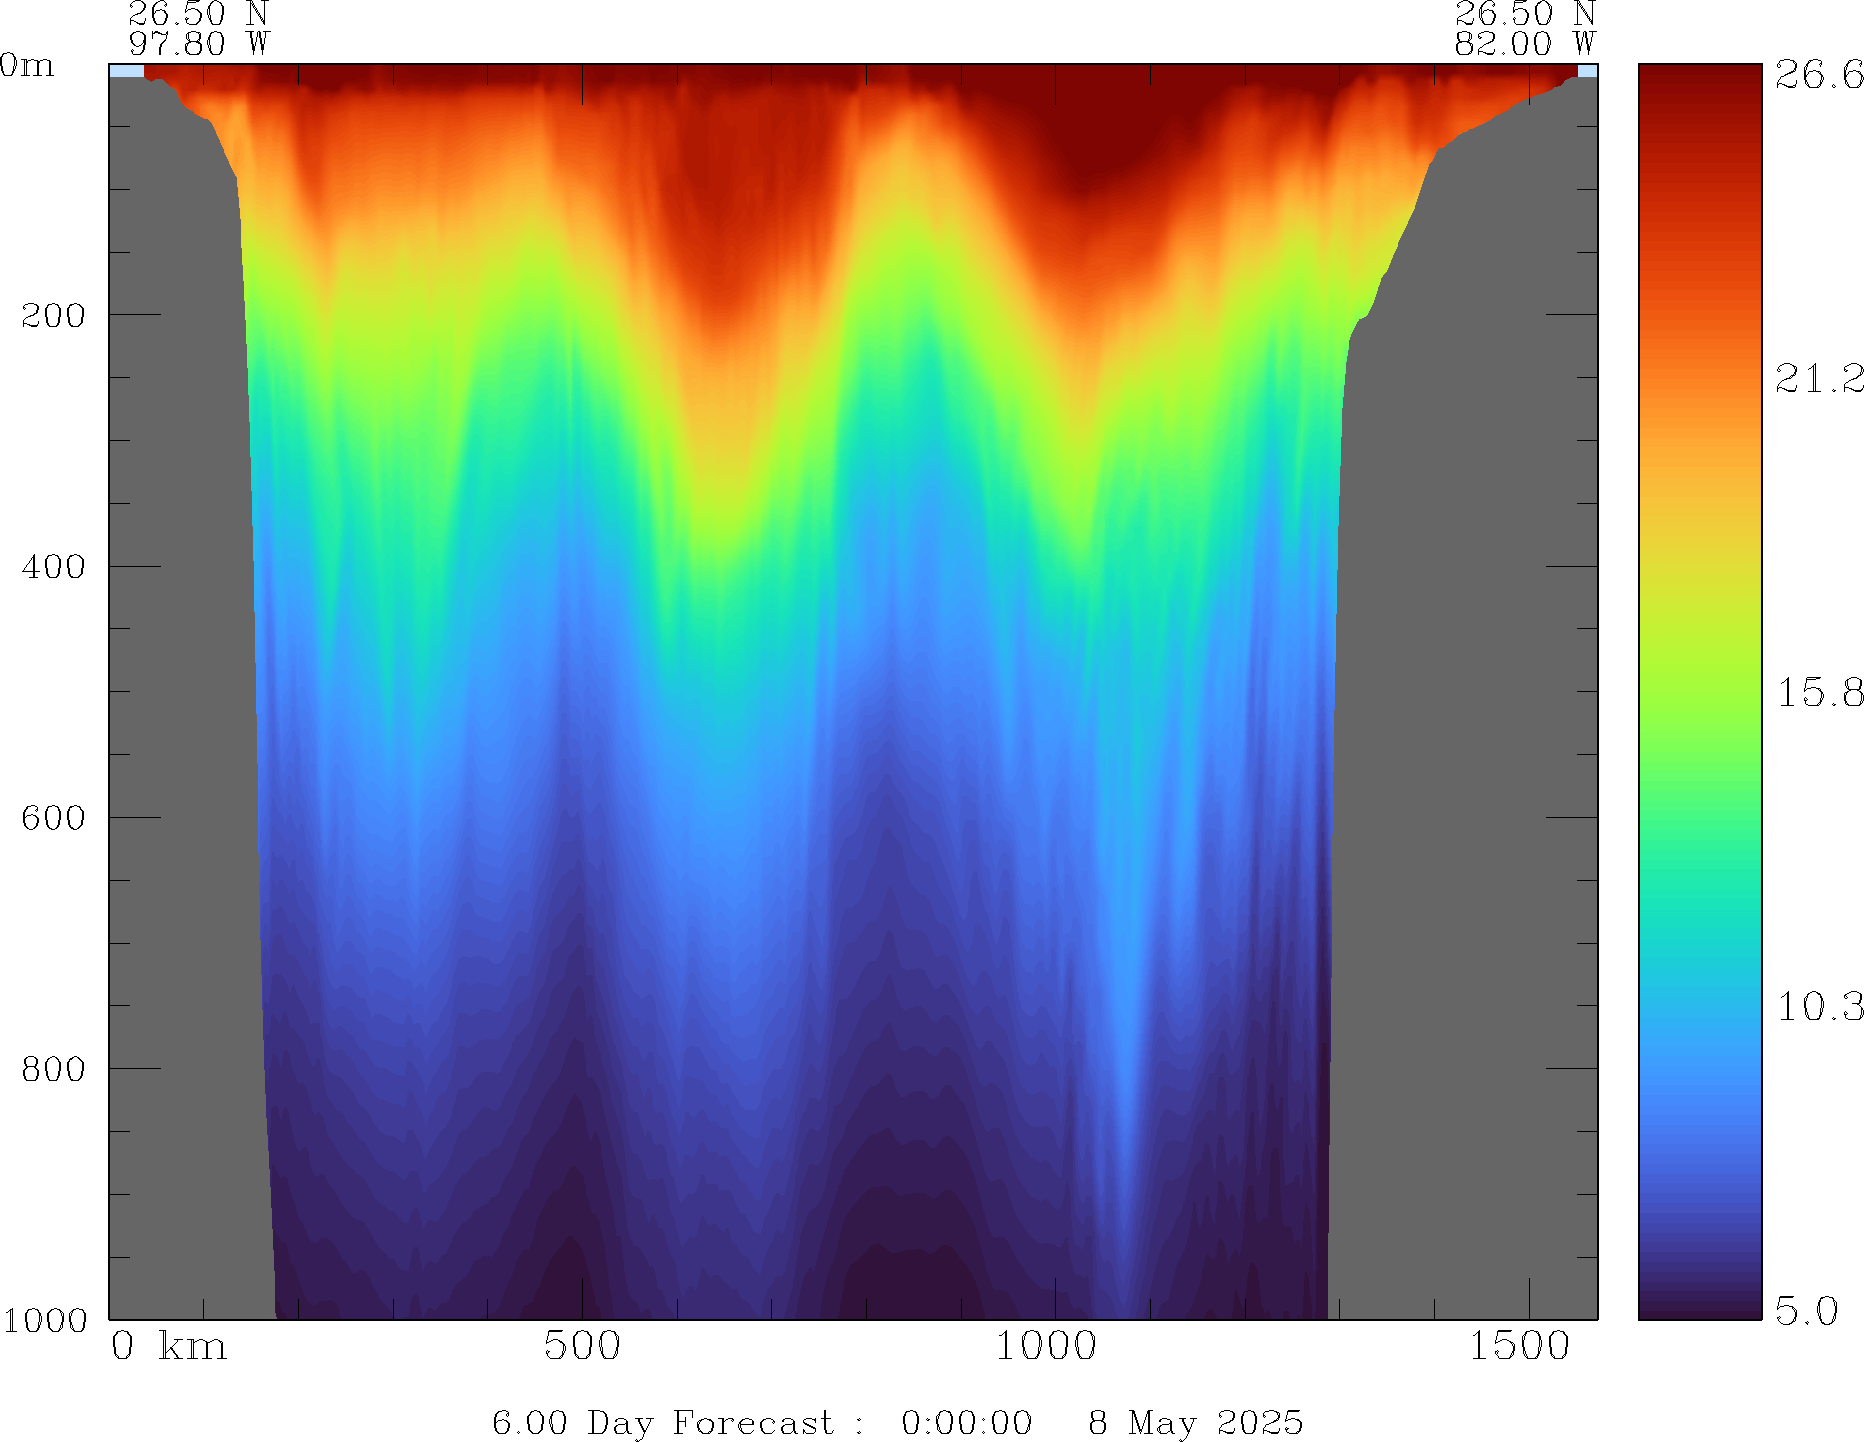Click the 500 distance axis label

(582, 1347)
